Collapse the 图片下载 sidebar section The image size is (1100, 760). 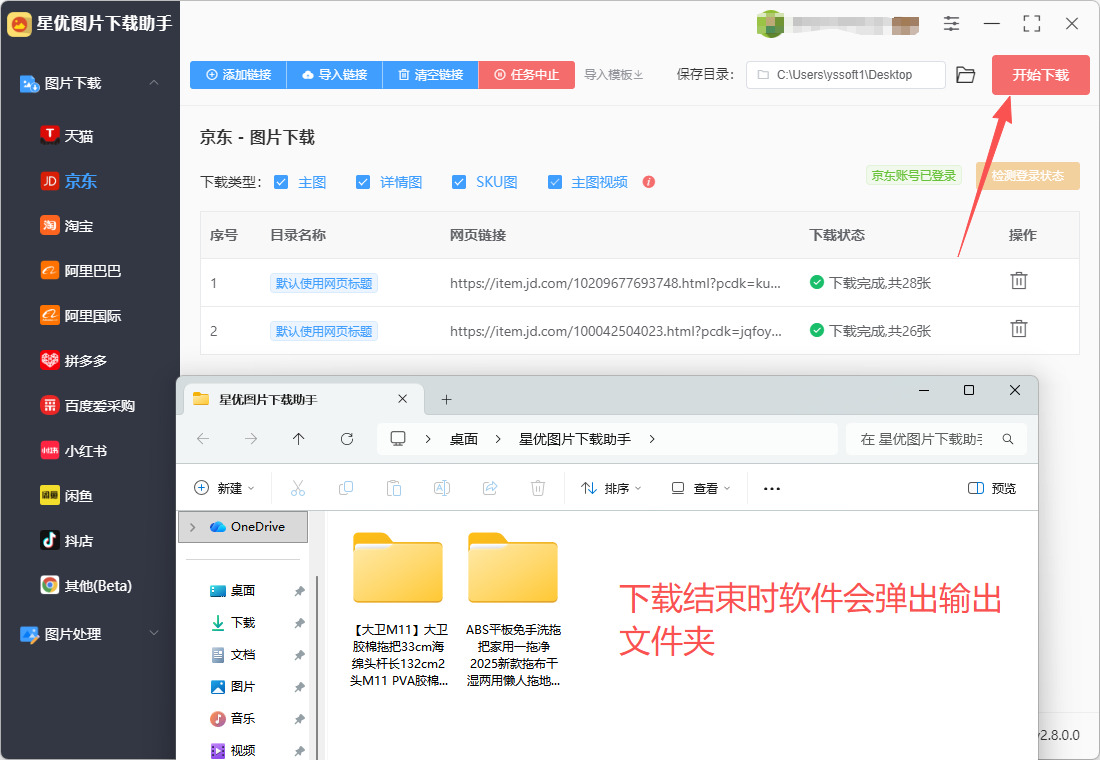tap(154, 83)
